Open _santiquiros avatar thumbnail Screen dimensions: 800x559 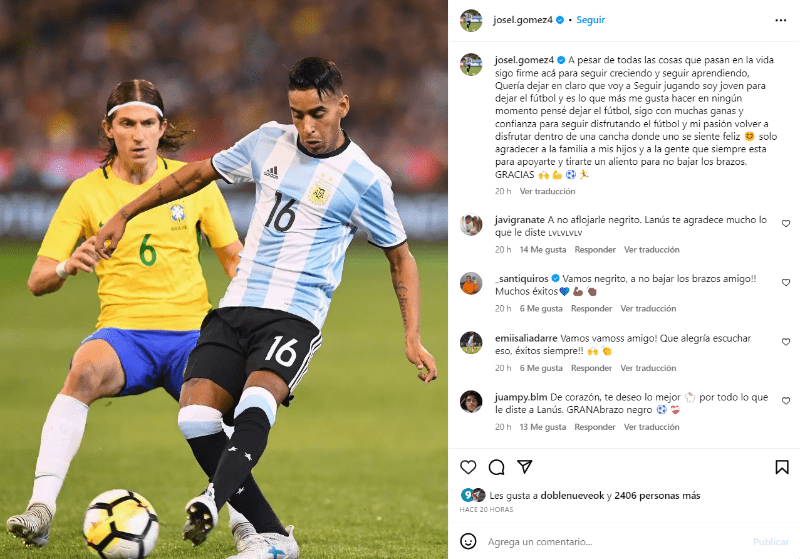point(470,283)
